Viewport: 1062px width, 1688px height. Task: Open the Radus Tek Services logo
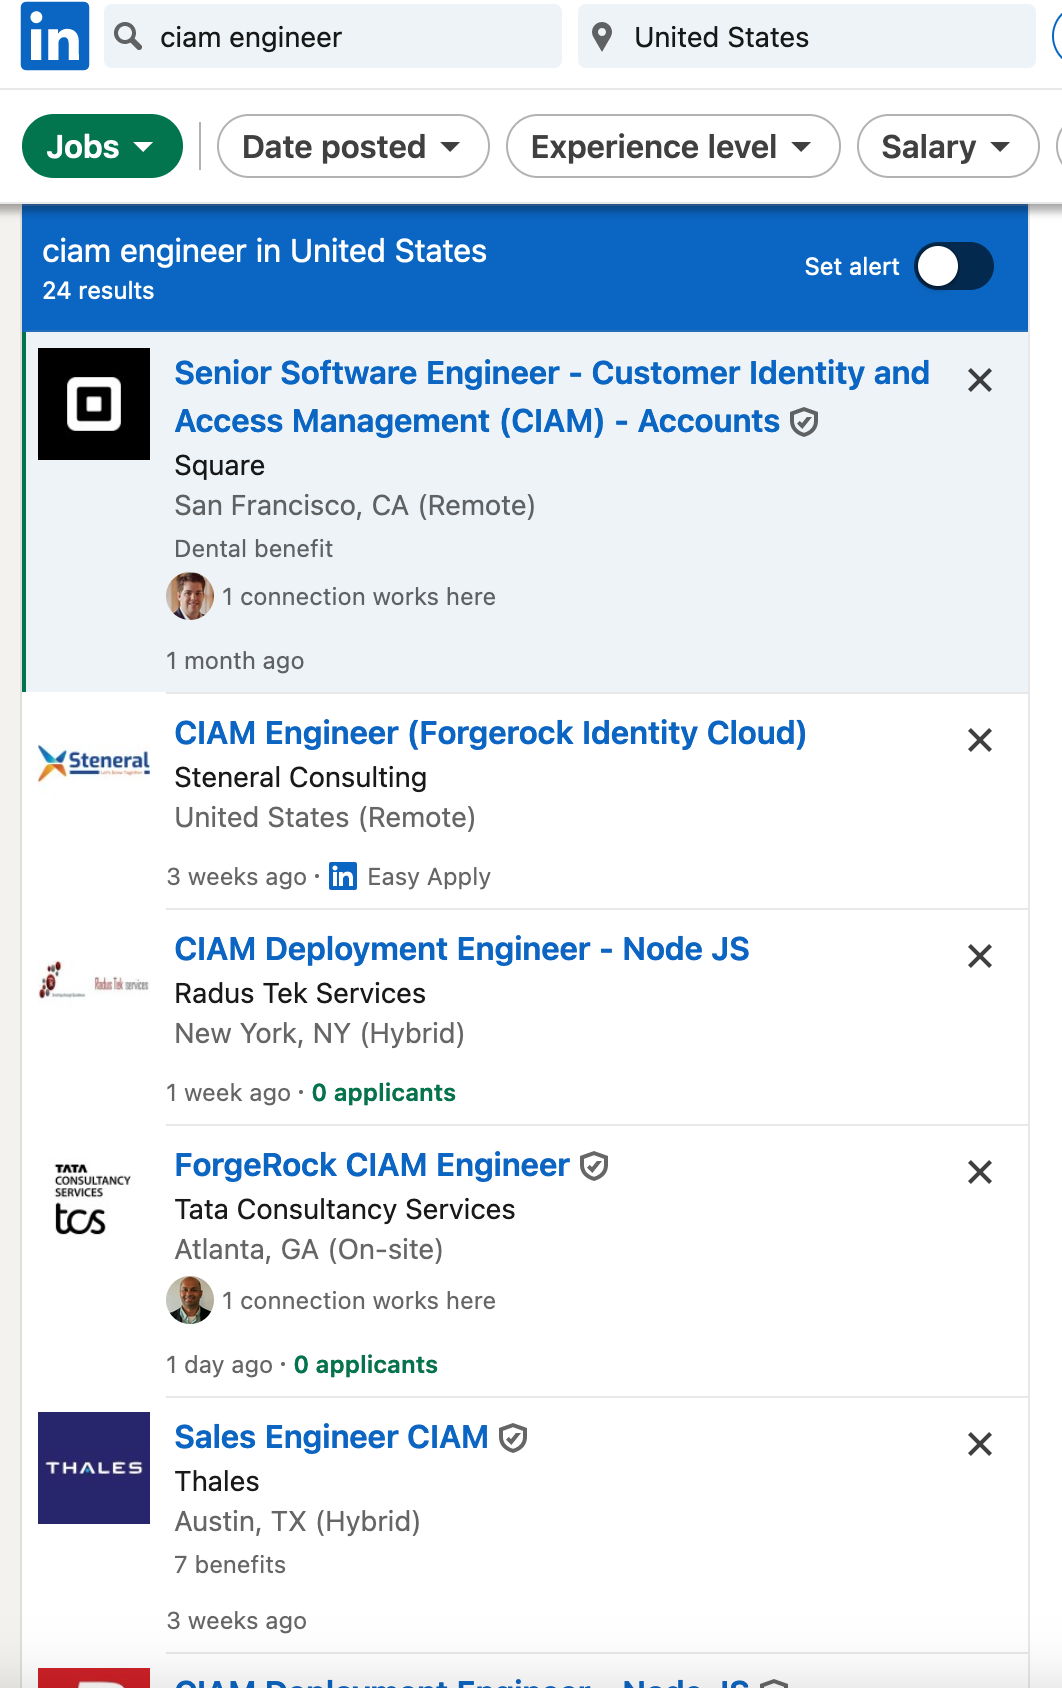94,980
